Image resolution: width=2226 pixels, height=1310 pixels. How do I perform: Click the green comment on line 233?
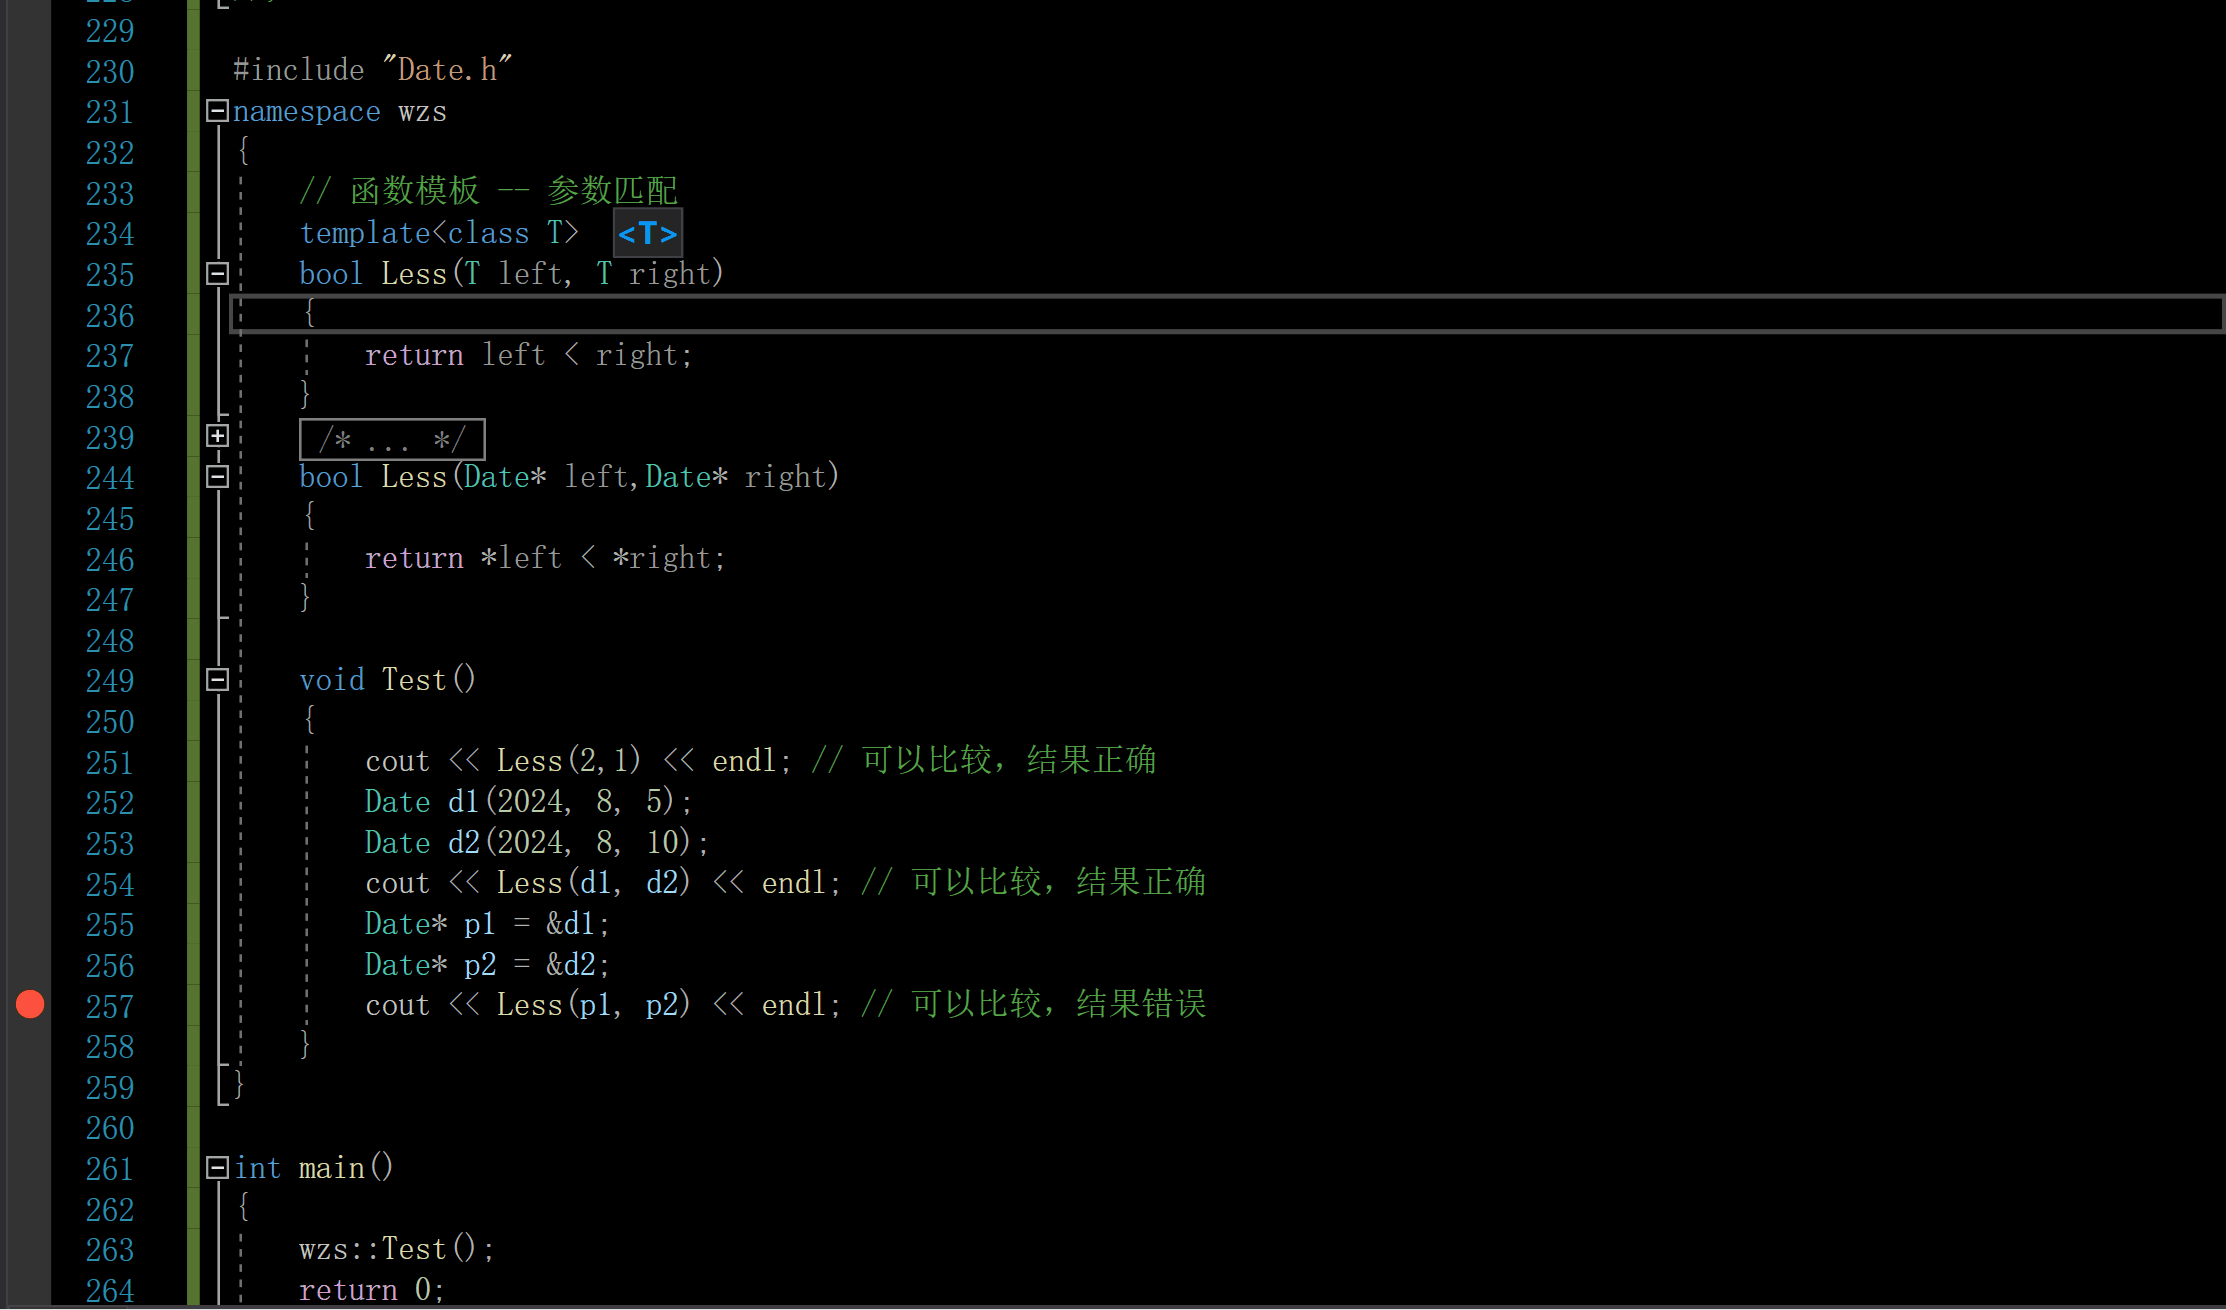pos(489,190)
